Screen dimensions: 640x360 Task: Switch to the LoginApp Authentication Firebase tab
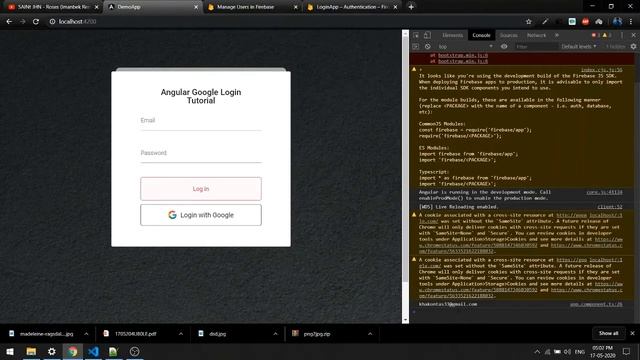click(352, 7)
